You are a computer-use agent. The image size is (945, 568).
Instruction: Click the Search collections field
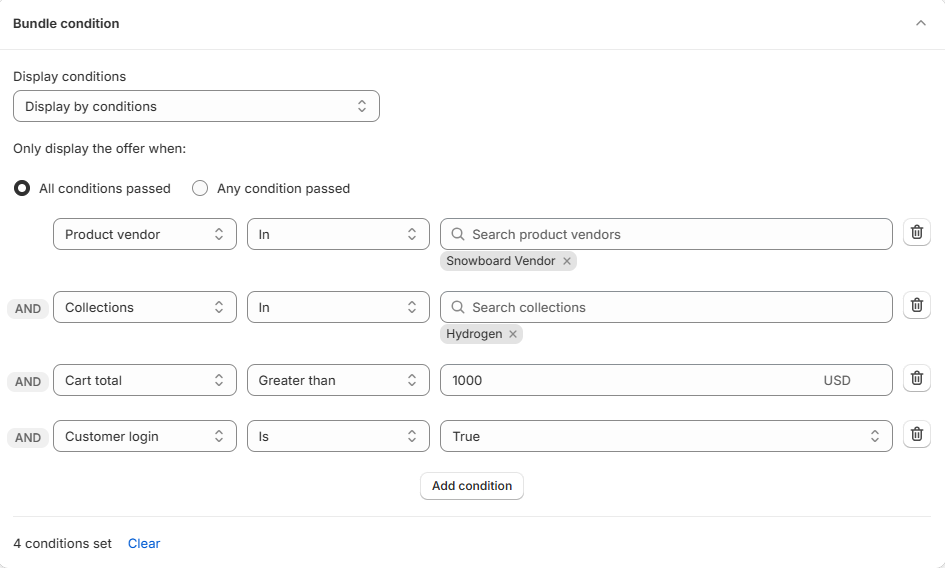coord(676,307)
